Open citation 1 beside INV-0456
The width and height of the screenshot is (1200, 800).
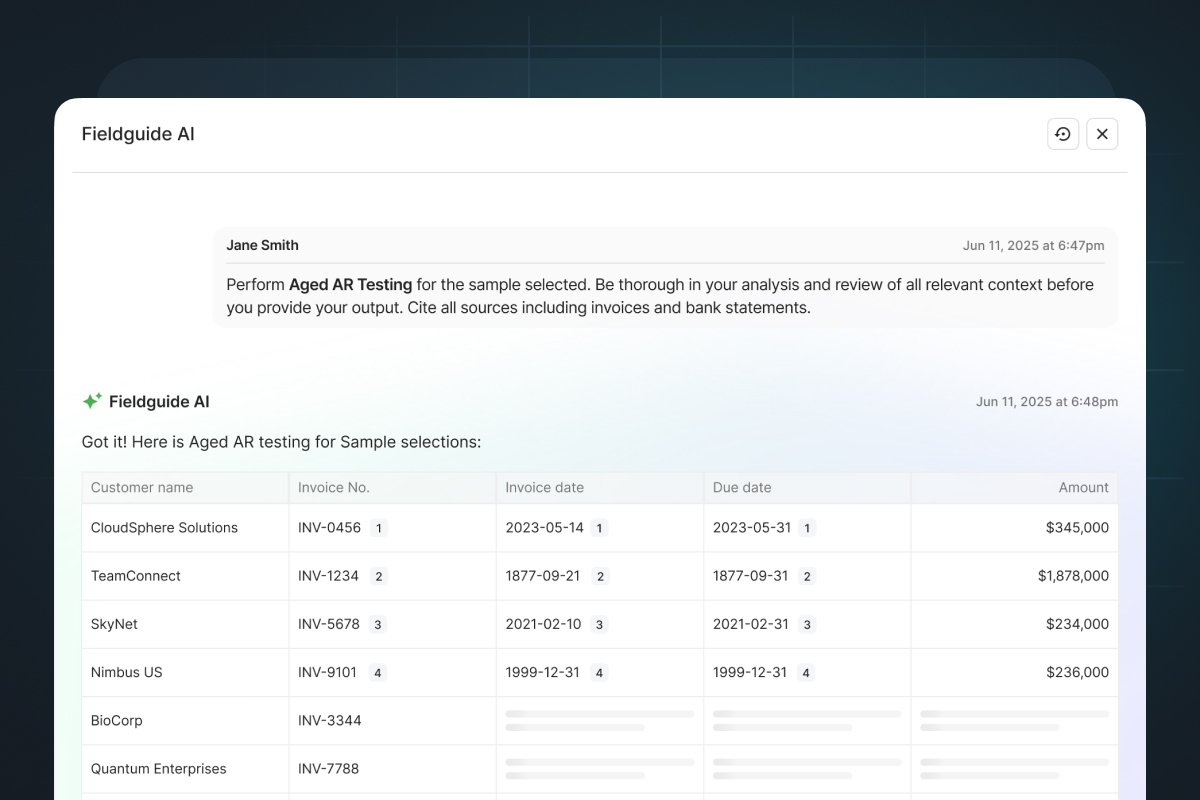379,528
